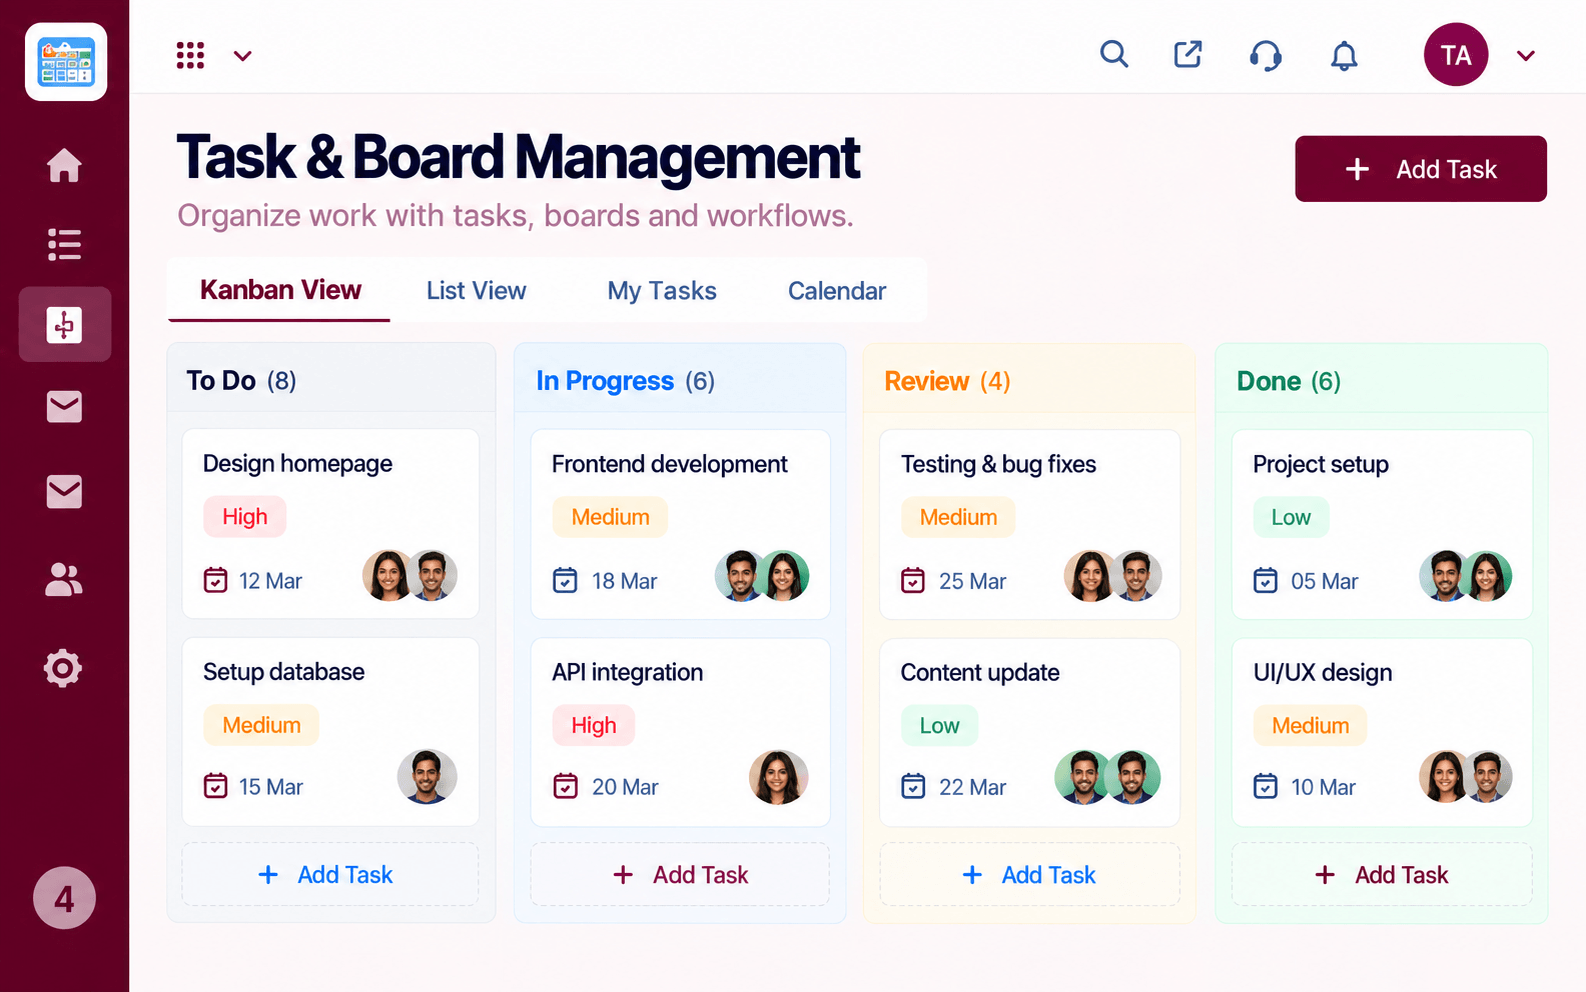Screen dimensions: 1586x992
Task: Open the people icon in the sidebar
Action: [x=64, y=579]
